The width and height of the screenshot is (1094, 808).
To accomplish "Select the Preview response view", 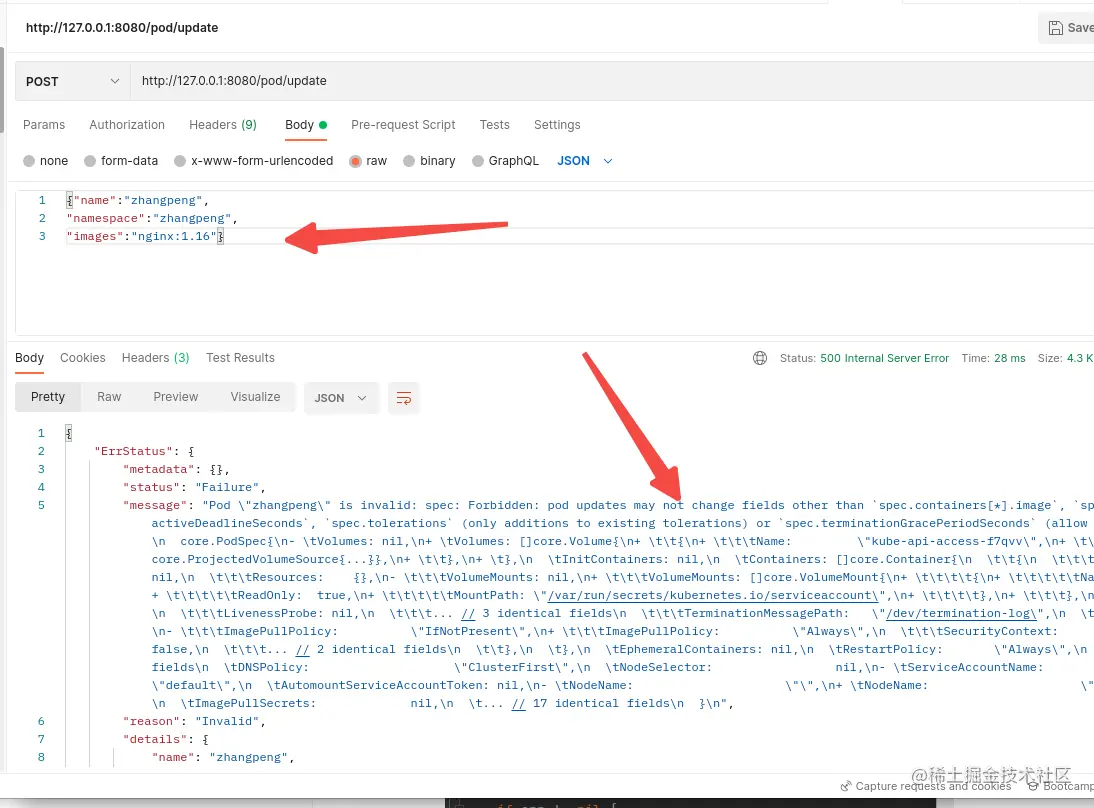I will (176, 397).
